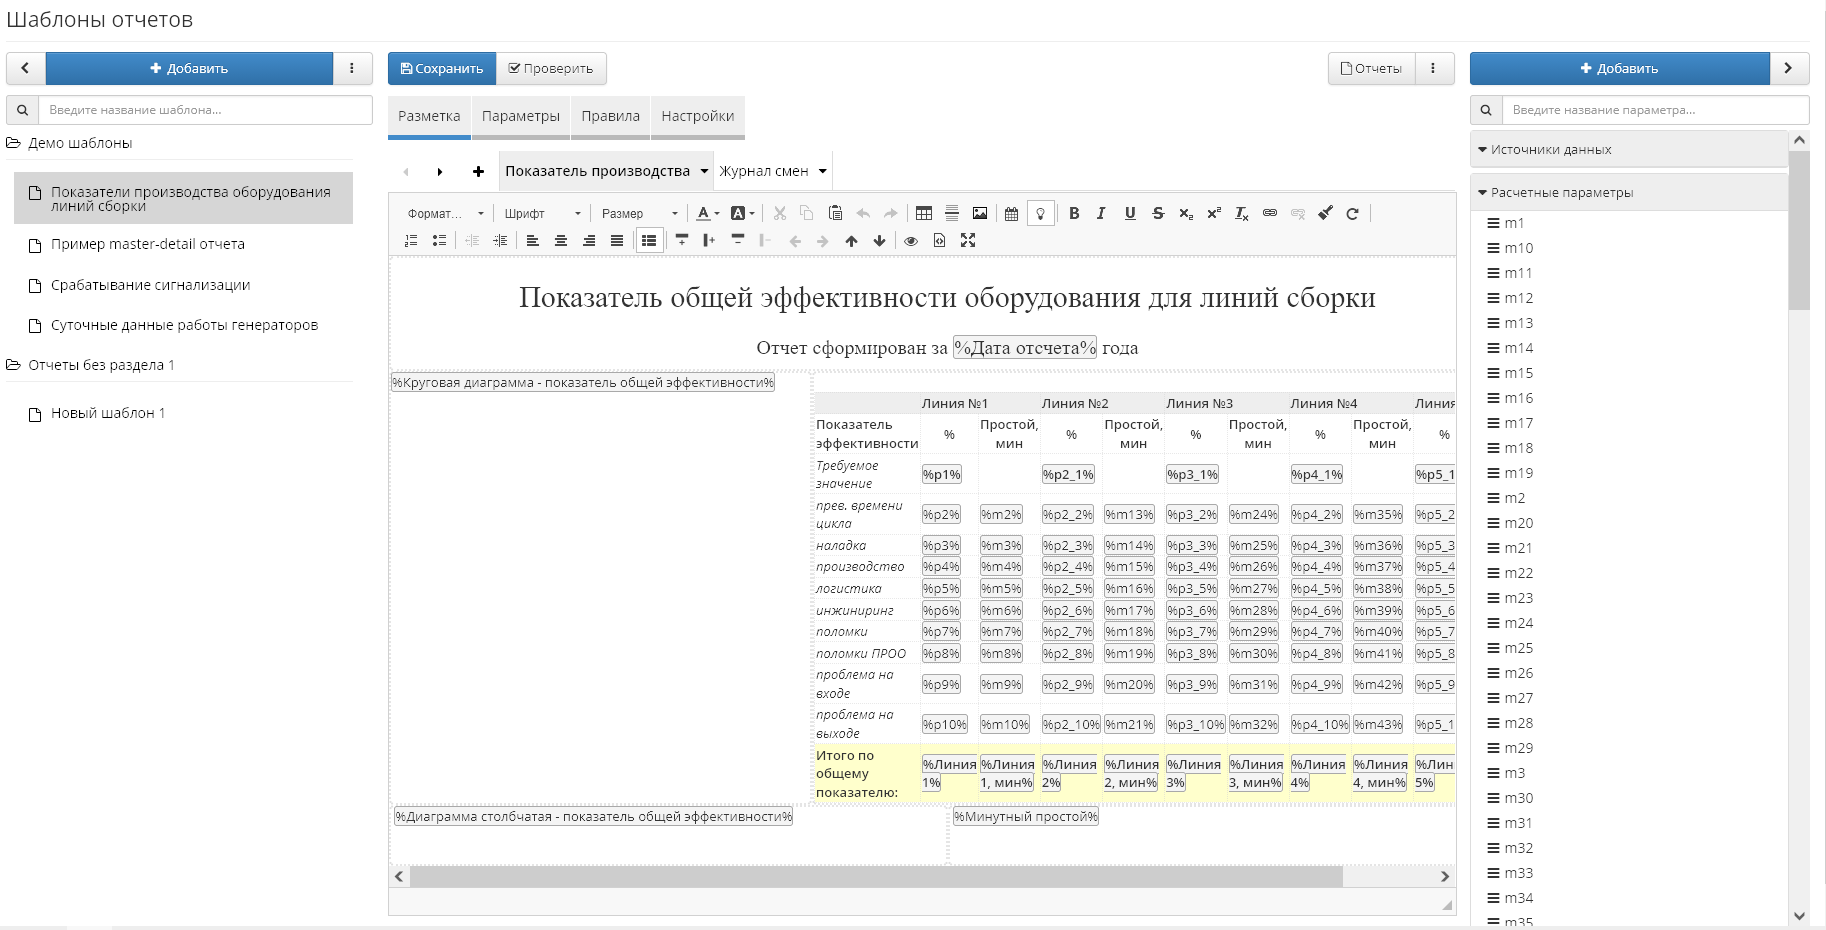Switch to the Разметка tab
Viewport: 1826px width, 930px height.
[x=429, y=116]
